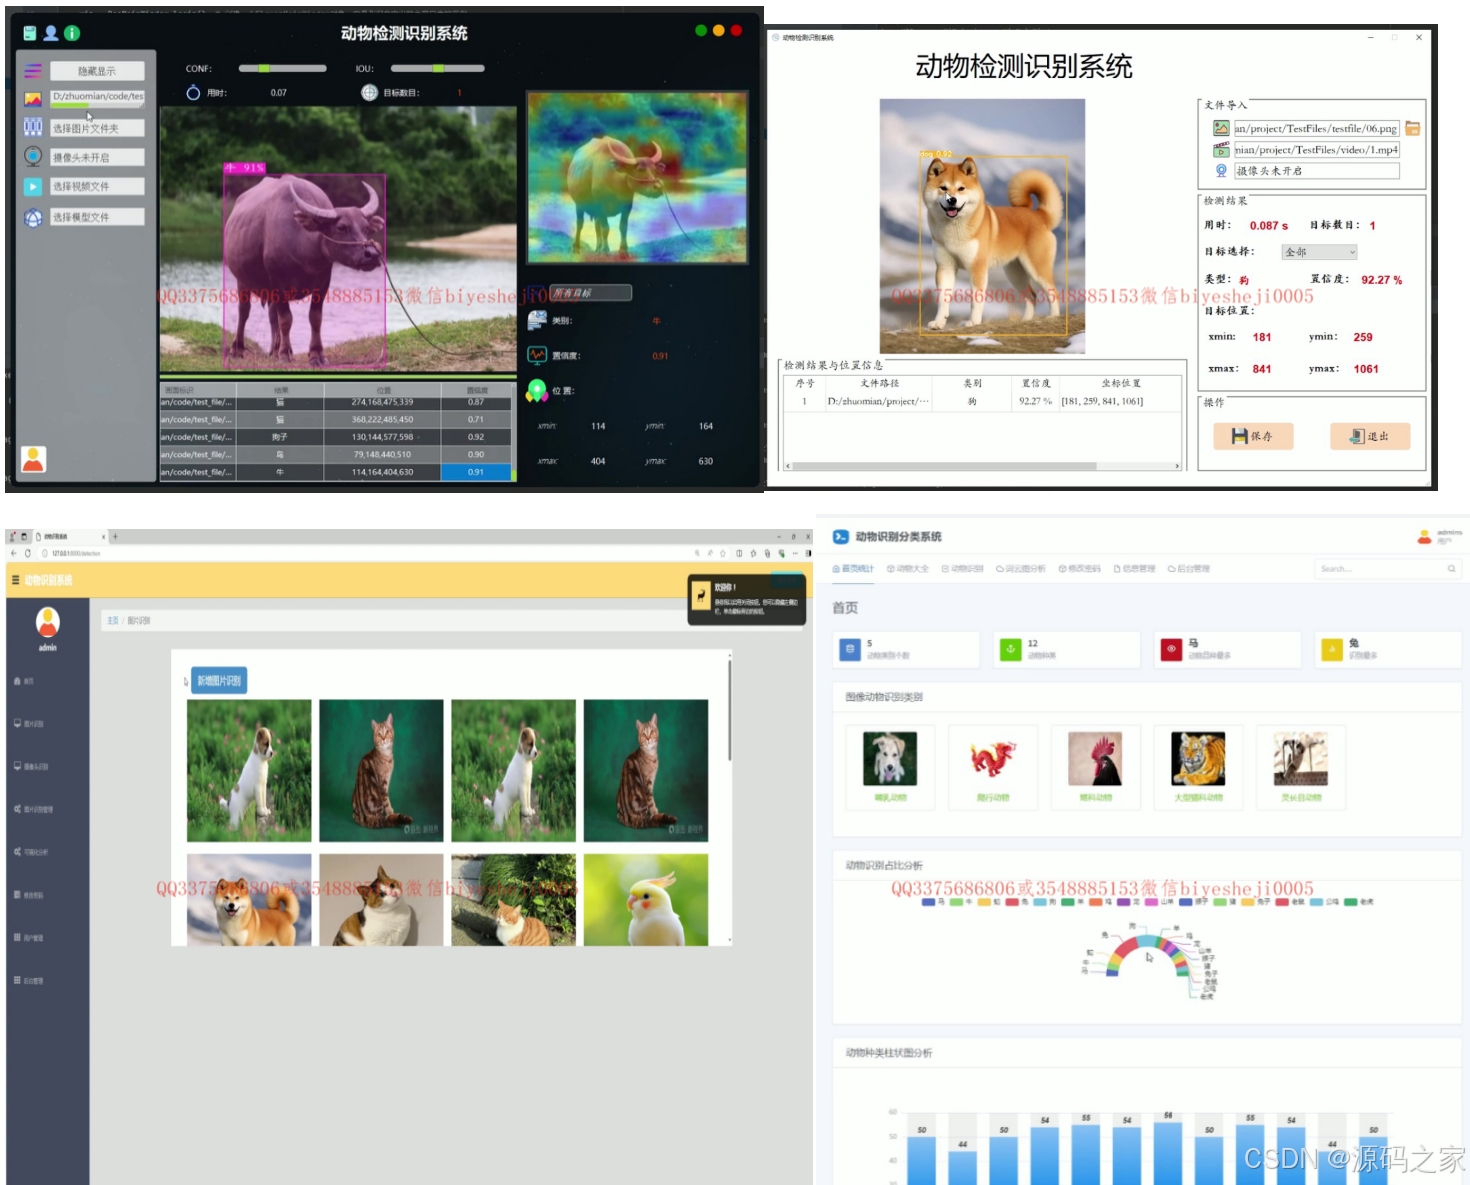Click the TestFiles/video/1.mp4 path field
Image resolution: width=1470 pixels, height=1185 pixels.
(1316, 150)
